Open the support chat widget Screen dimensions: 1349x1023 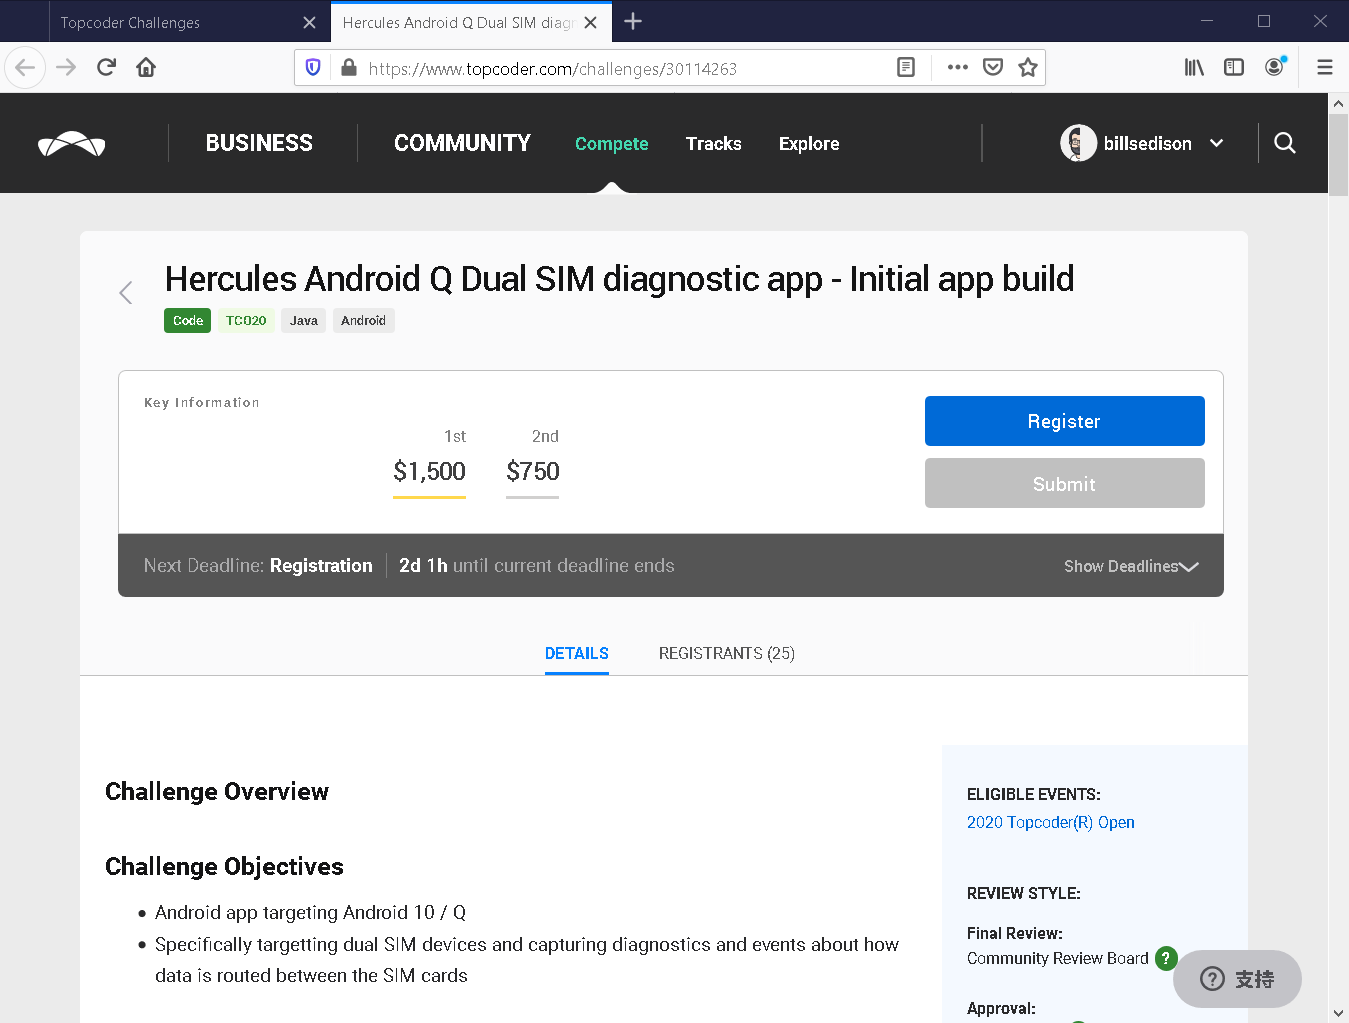point(1237,978)
